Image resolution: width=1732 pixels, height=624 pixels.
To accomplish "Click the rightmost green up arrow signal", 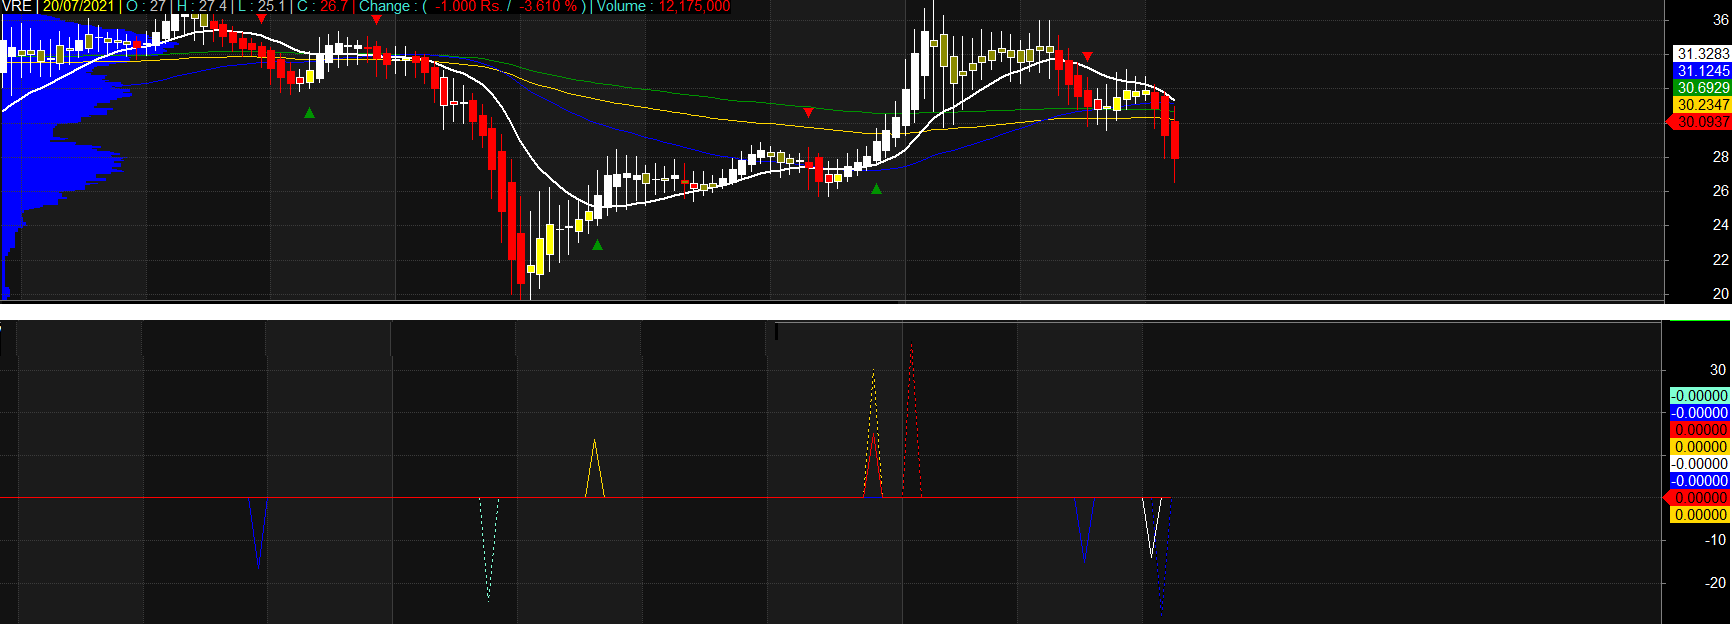I will pyautogui.click(x=877, y=189).
